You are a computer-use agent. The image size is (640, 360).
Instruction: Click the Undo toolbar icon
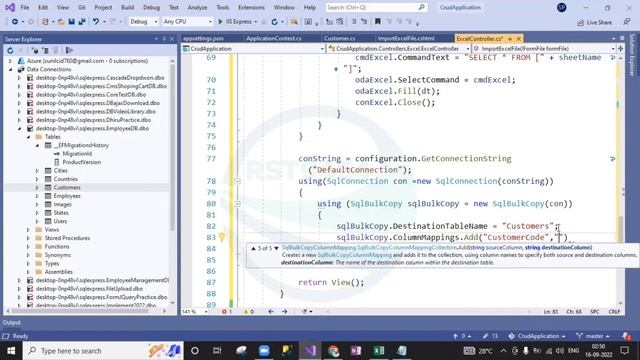(96, 22)
